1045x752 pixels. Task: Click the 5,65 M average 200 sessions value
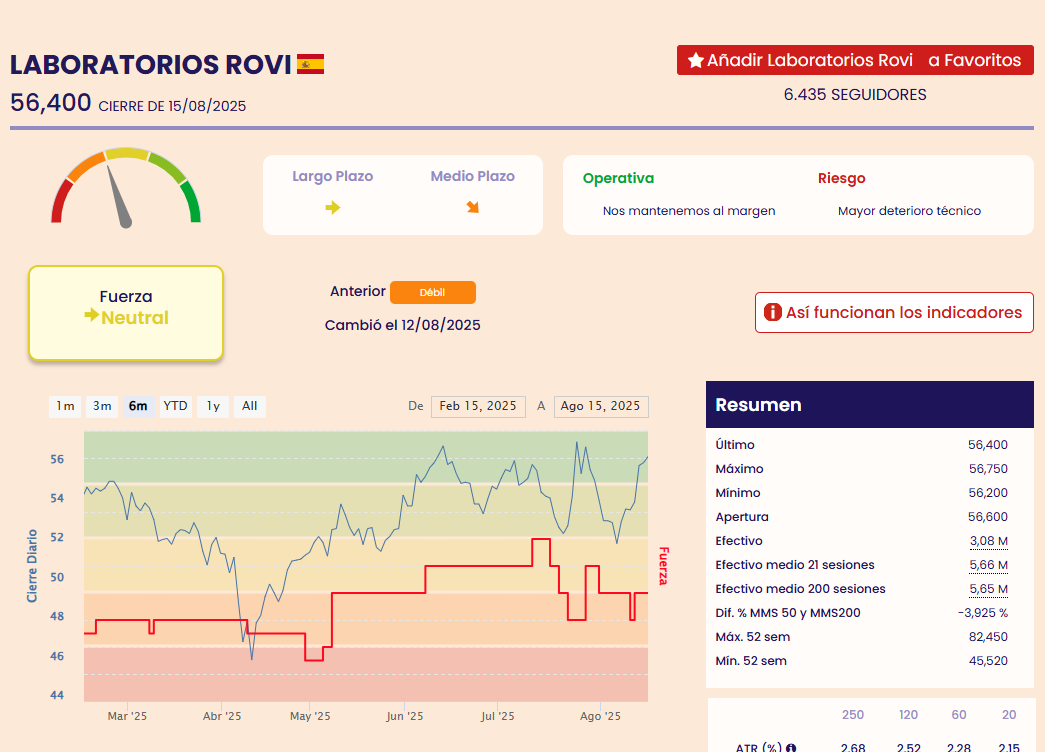point(989,589)
